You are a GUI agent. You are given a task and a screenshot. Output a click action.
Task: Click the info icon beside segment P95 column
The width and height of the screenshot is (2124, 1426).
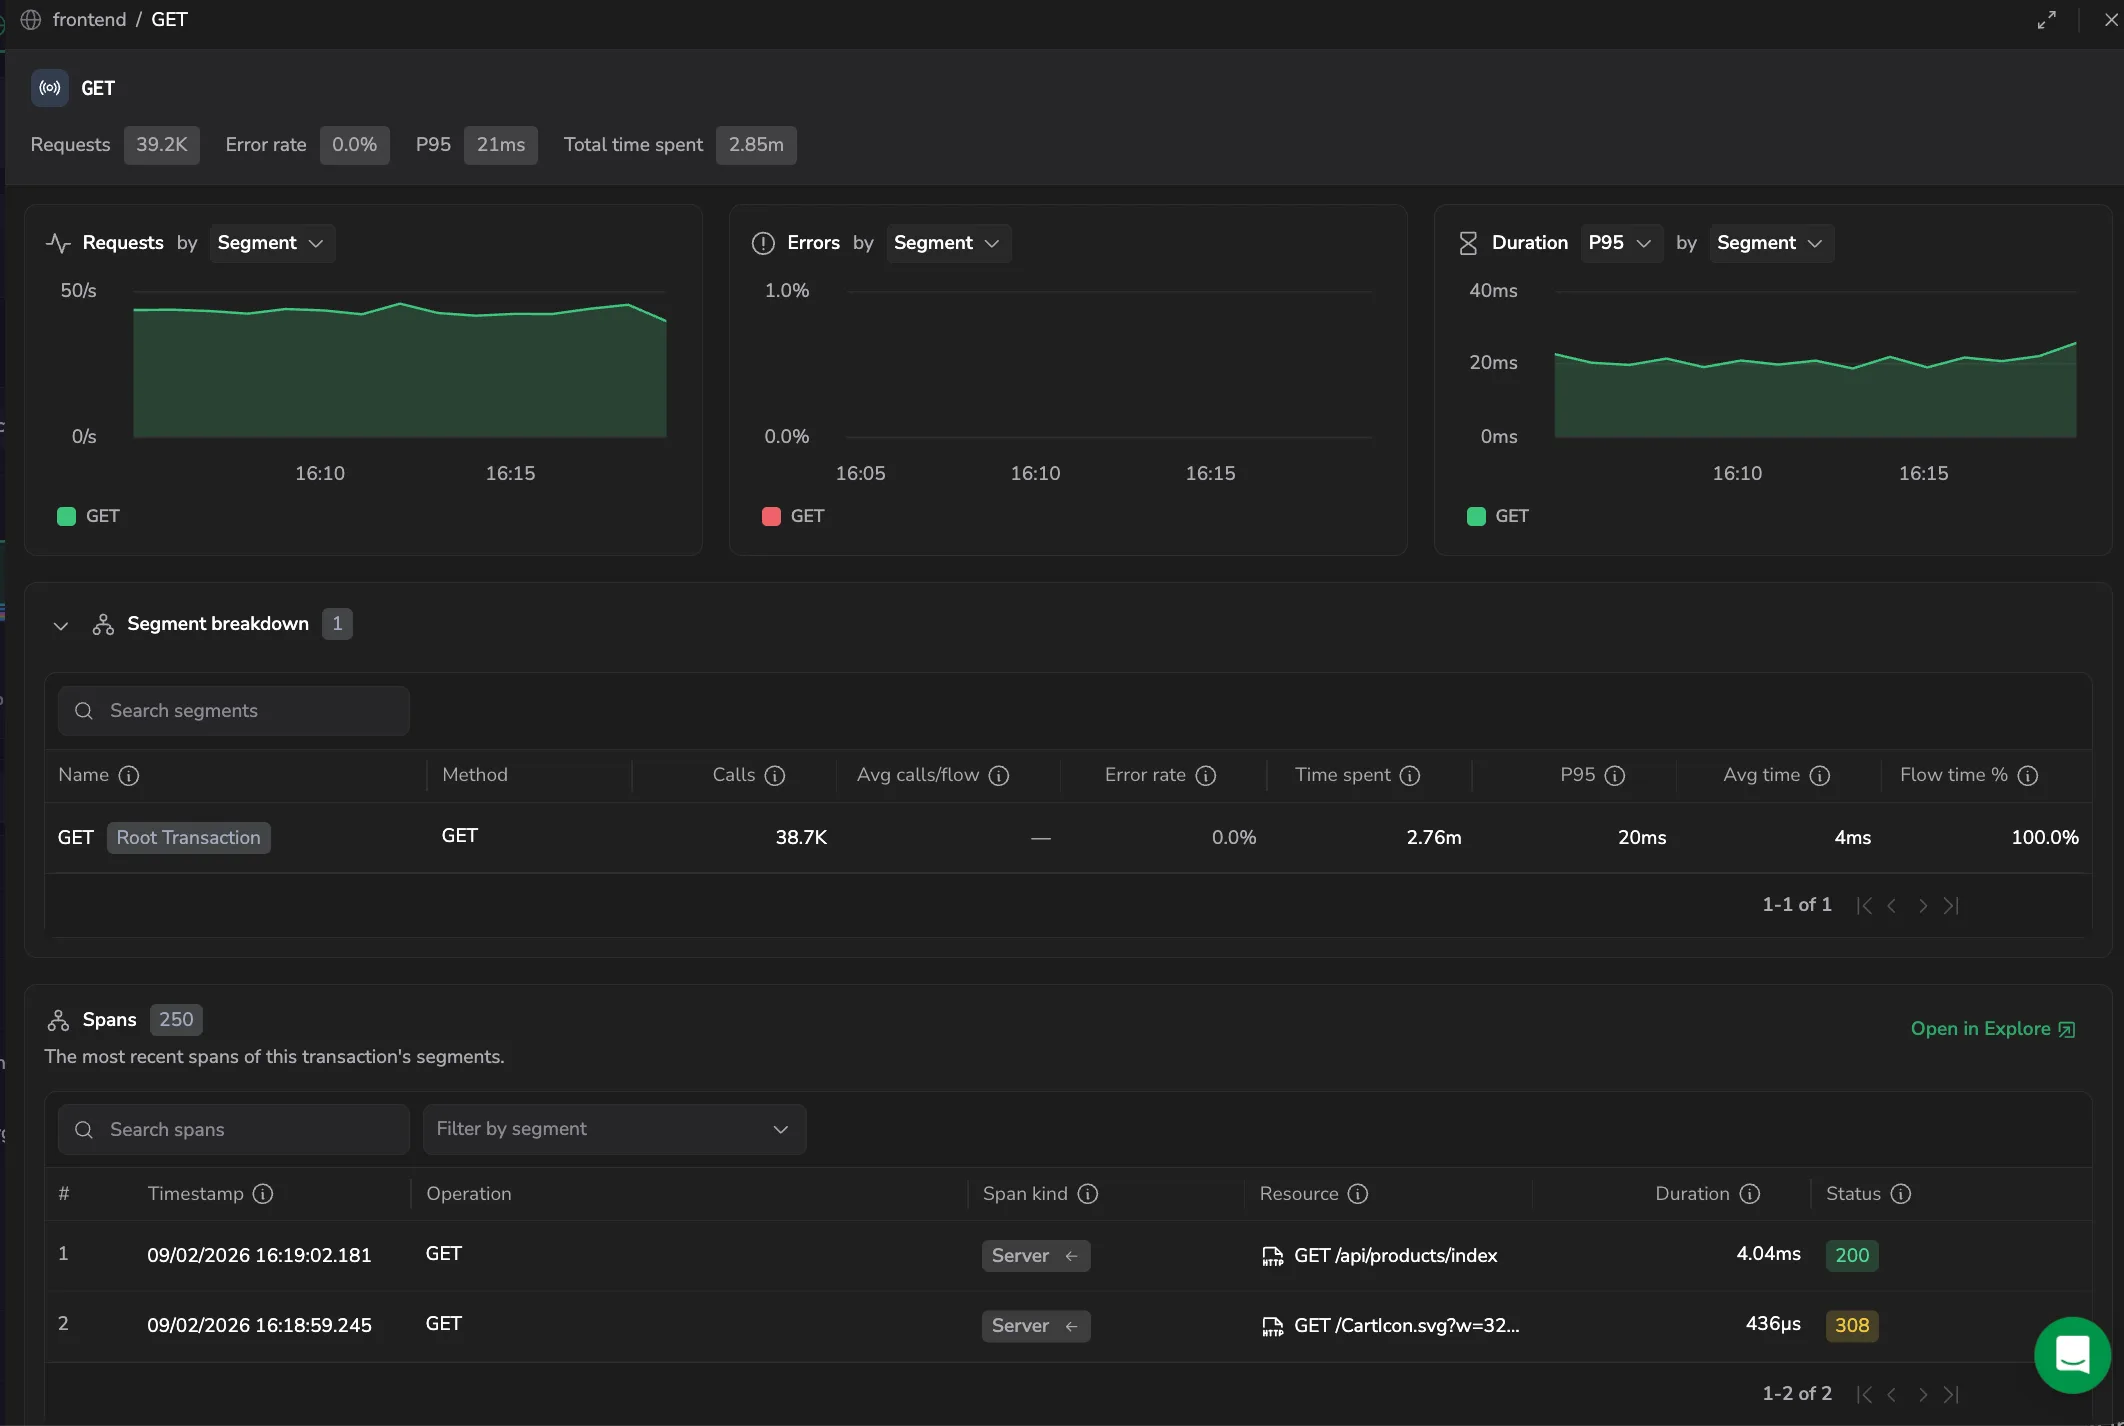point(1615,775)
